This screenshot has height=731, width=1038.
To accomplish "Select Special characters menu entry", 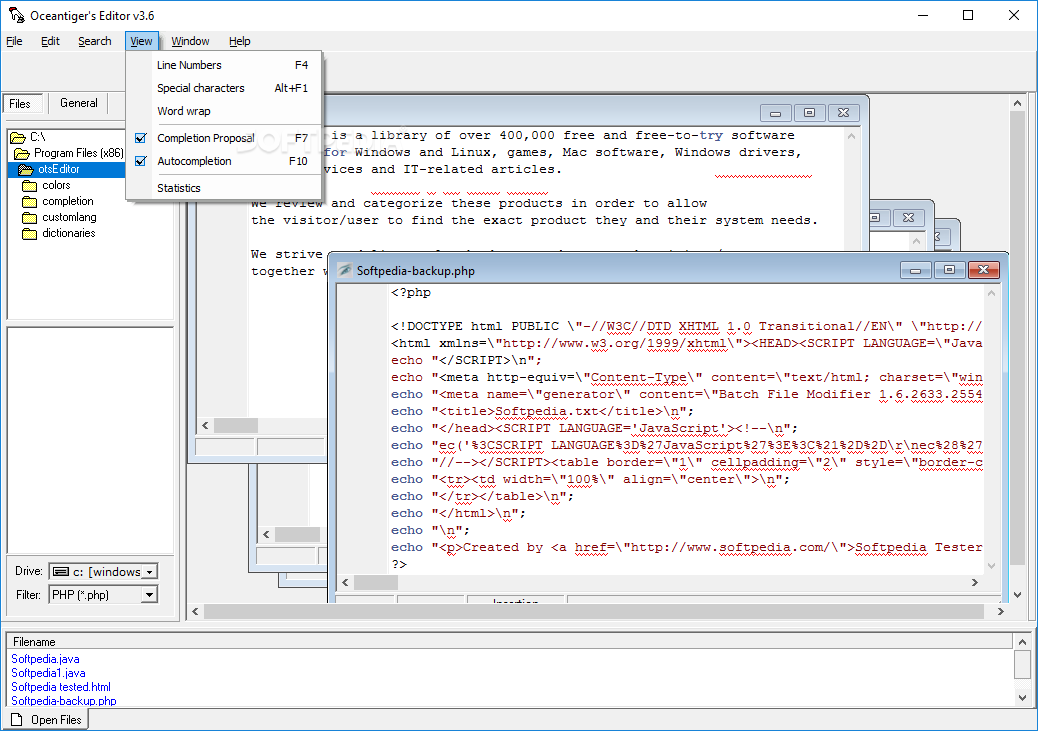I will click(224, 88).
